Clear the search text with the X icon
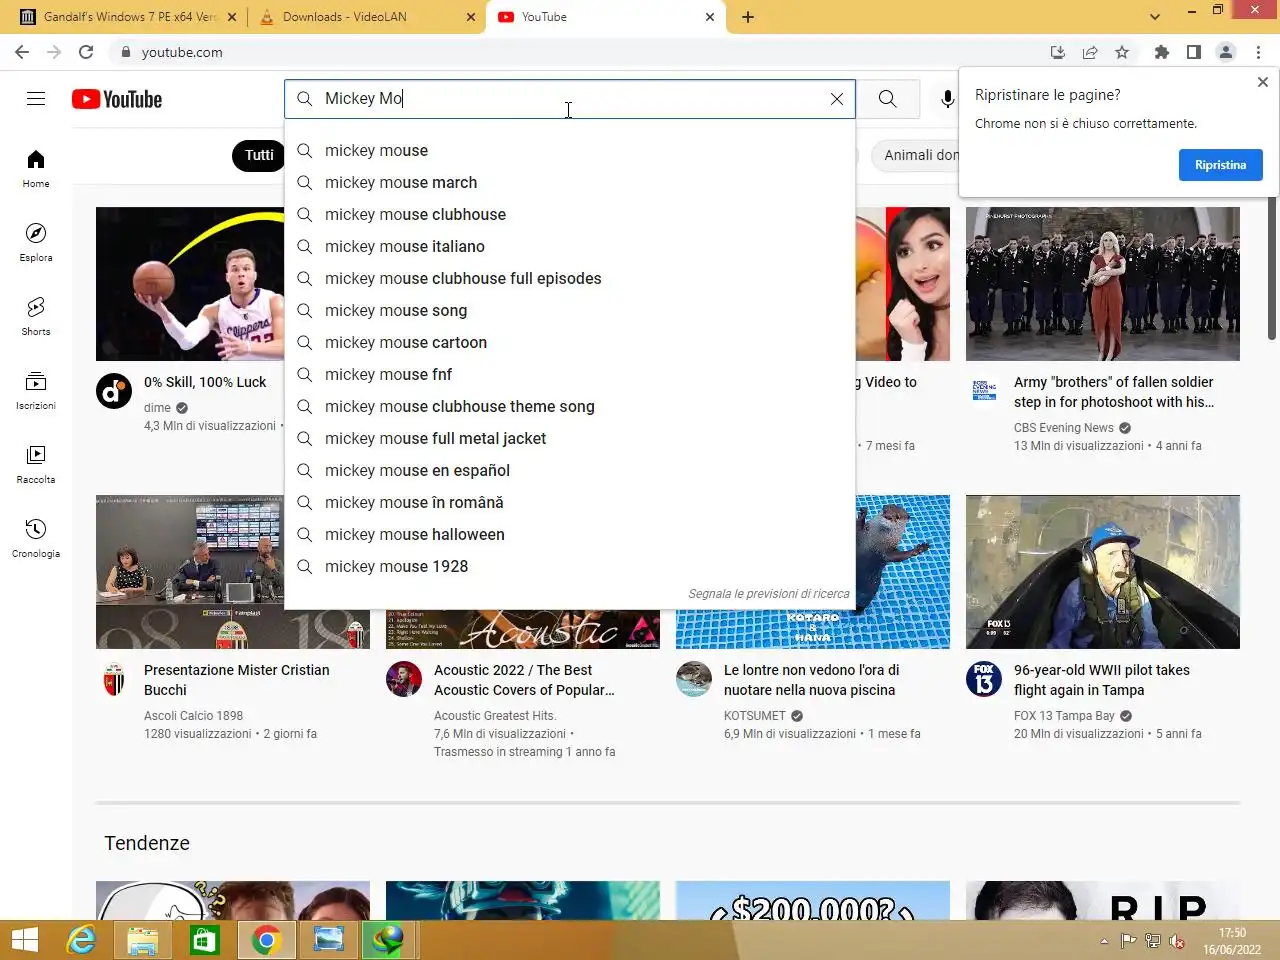 (x=837, y=99)
